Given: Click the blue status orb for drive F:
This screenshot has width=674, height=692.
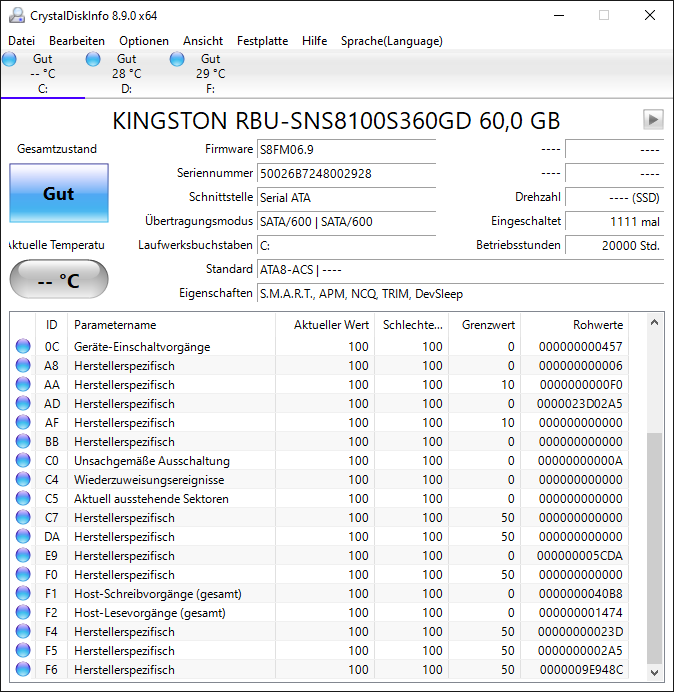Looking at the screenshot, I should (177, 59).
